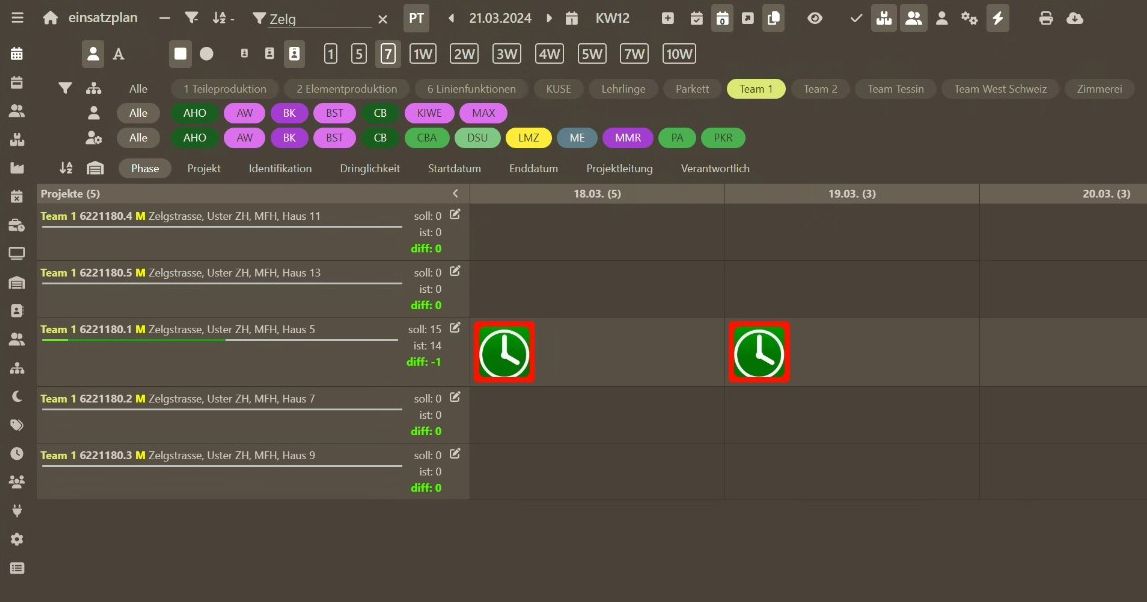Open the calendar week picker icon
The image size is (1147, 602).
pyautogui.click(x=571, y=18)
